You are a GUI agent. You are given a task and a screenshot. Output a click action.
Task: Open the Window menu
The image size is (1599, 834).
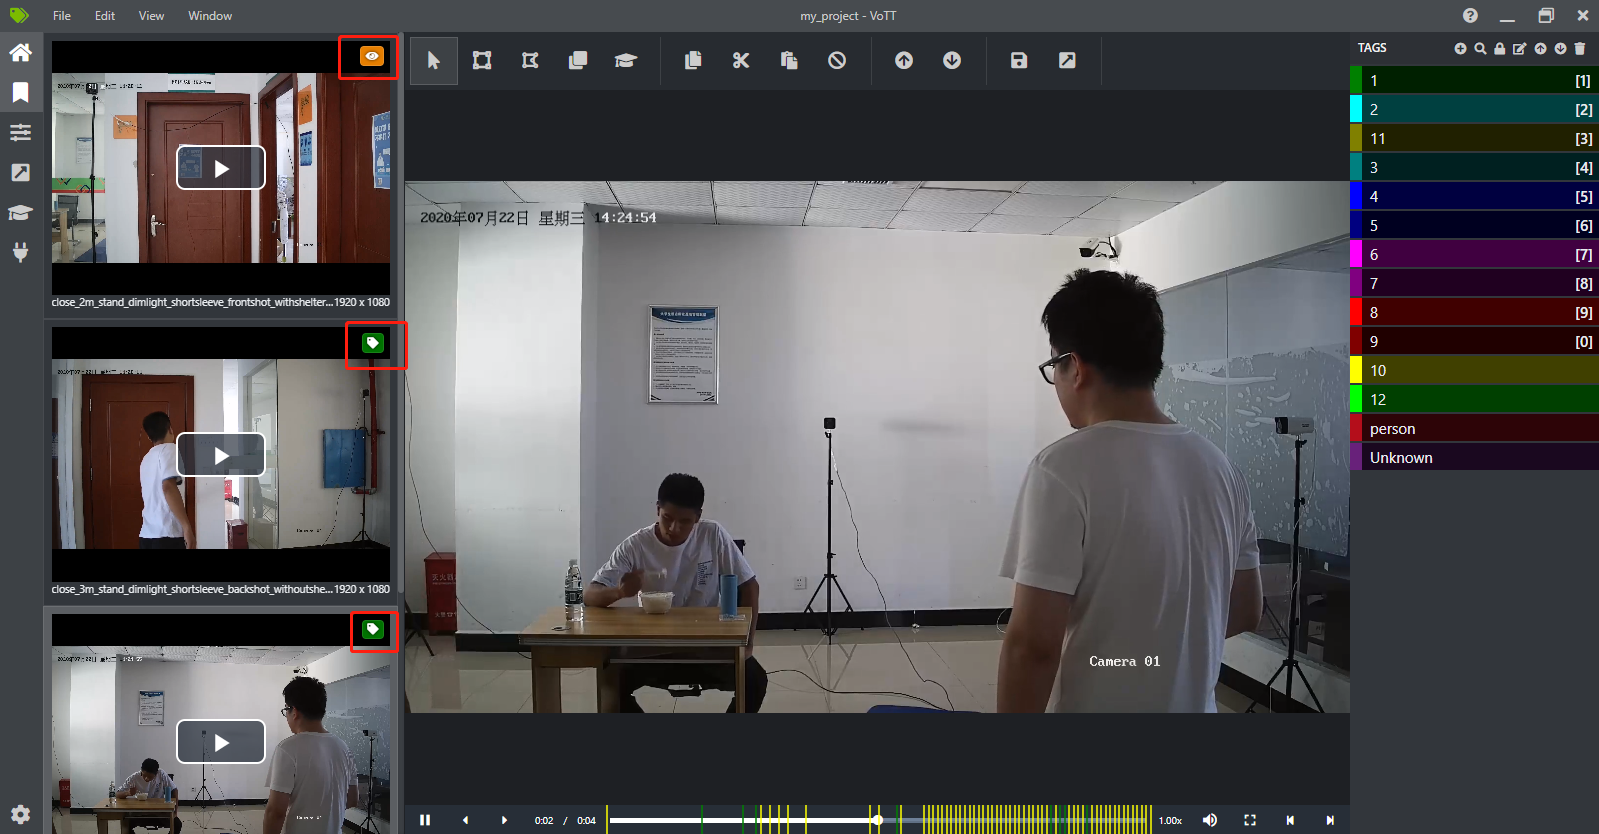[x=210, y=16]
